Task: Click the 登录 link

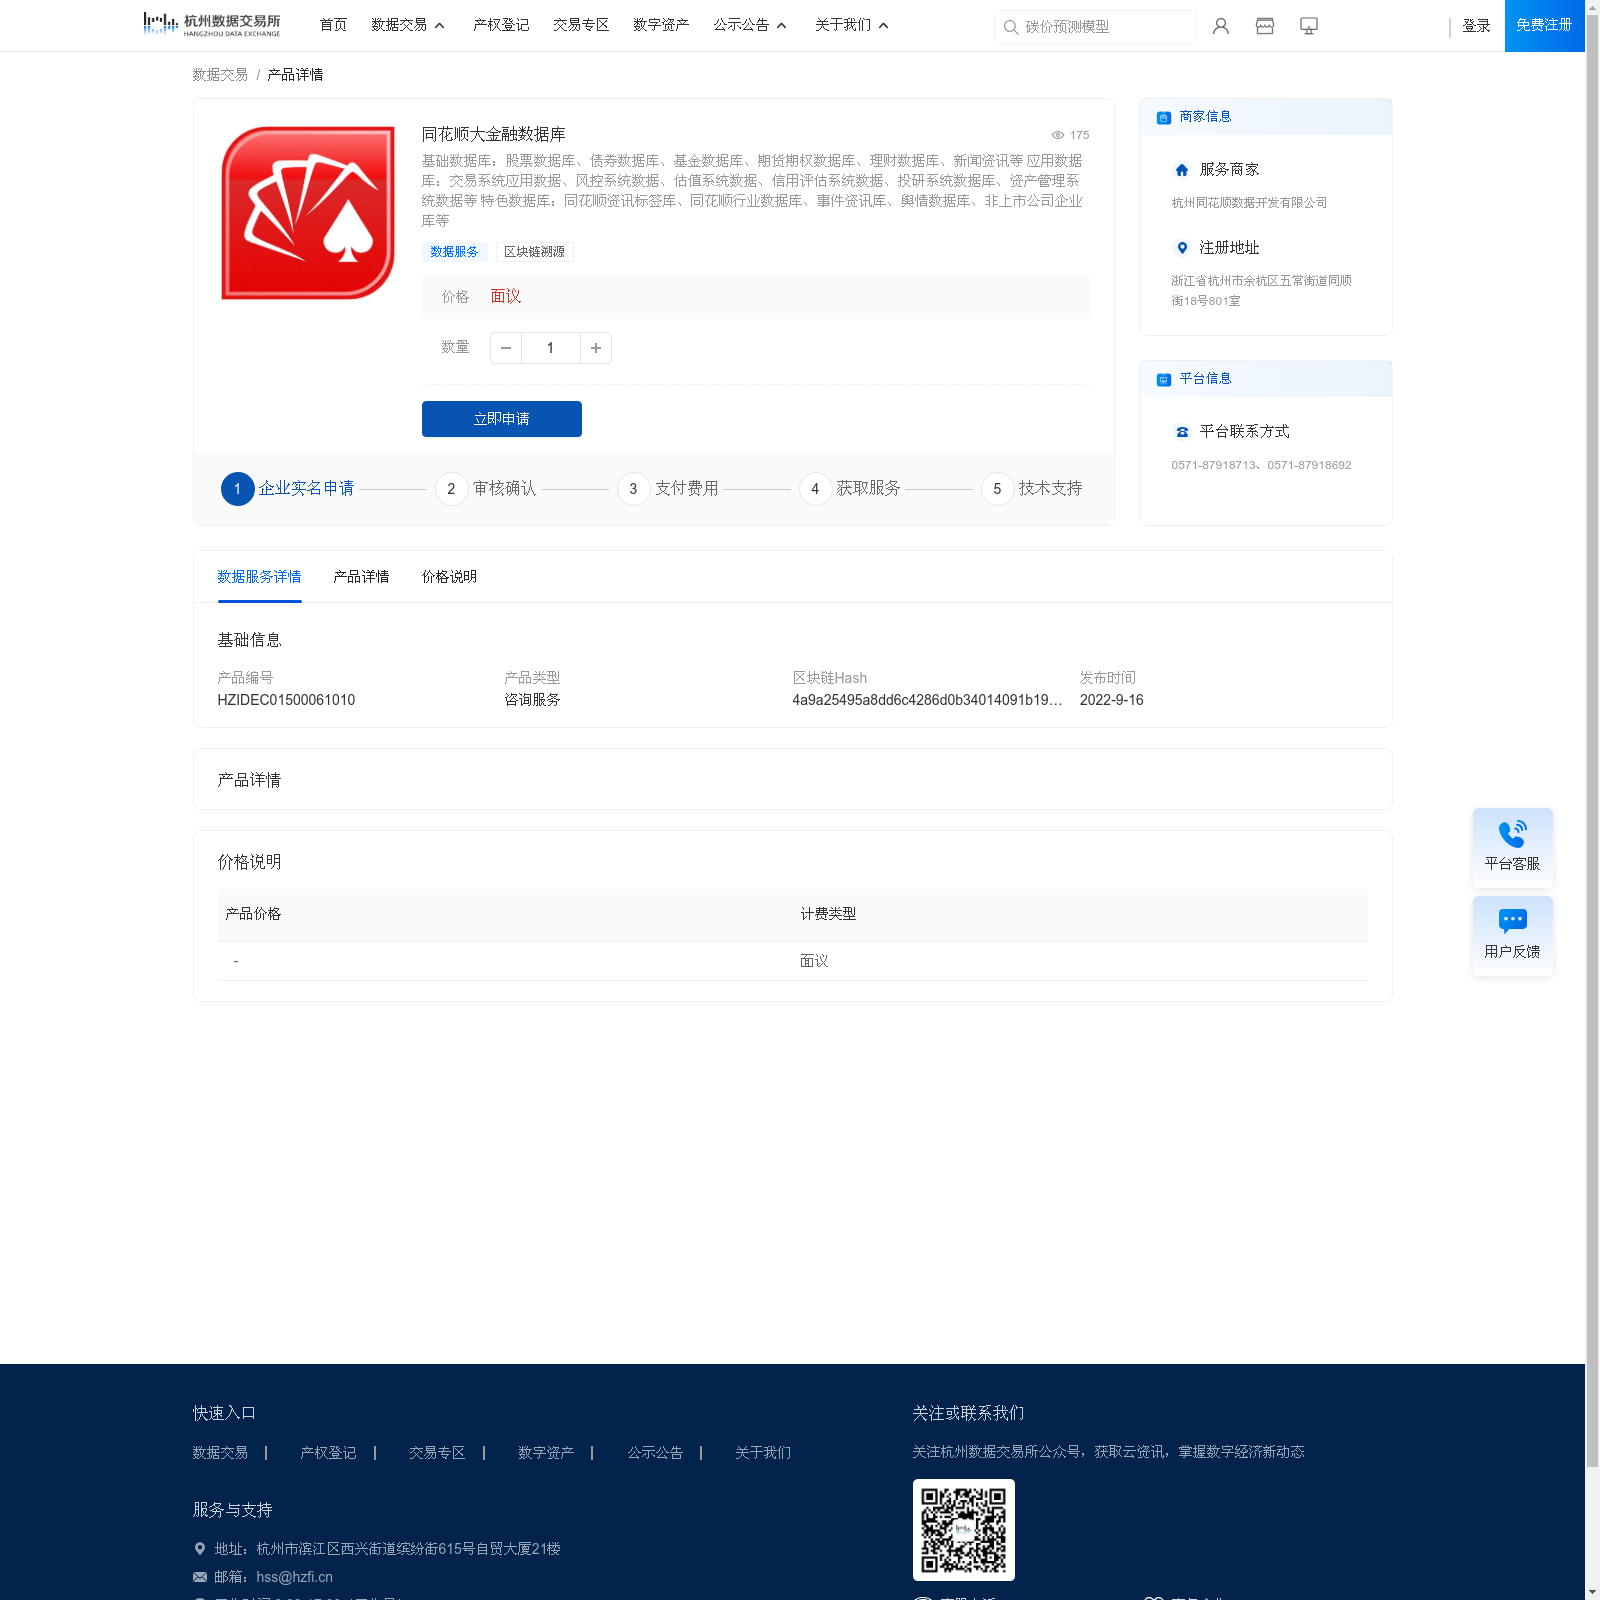Action: (x=1476, y=26)
